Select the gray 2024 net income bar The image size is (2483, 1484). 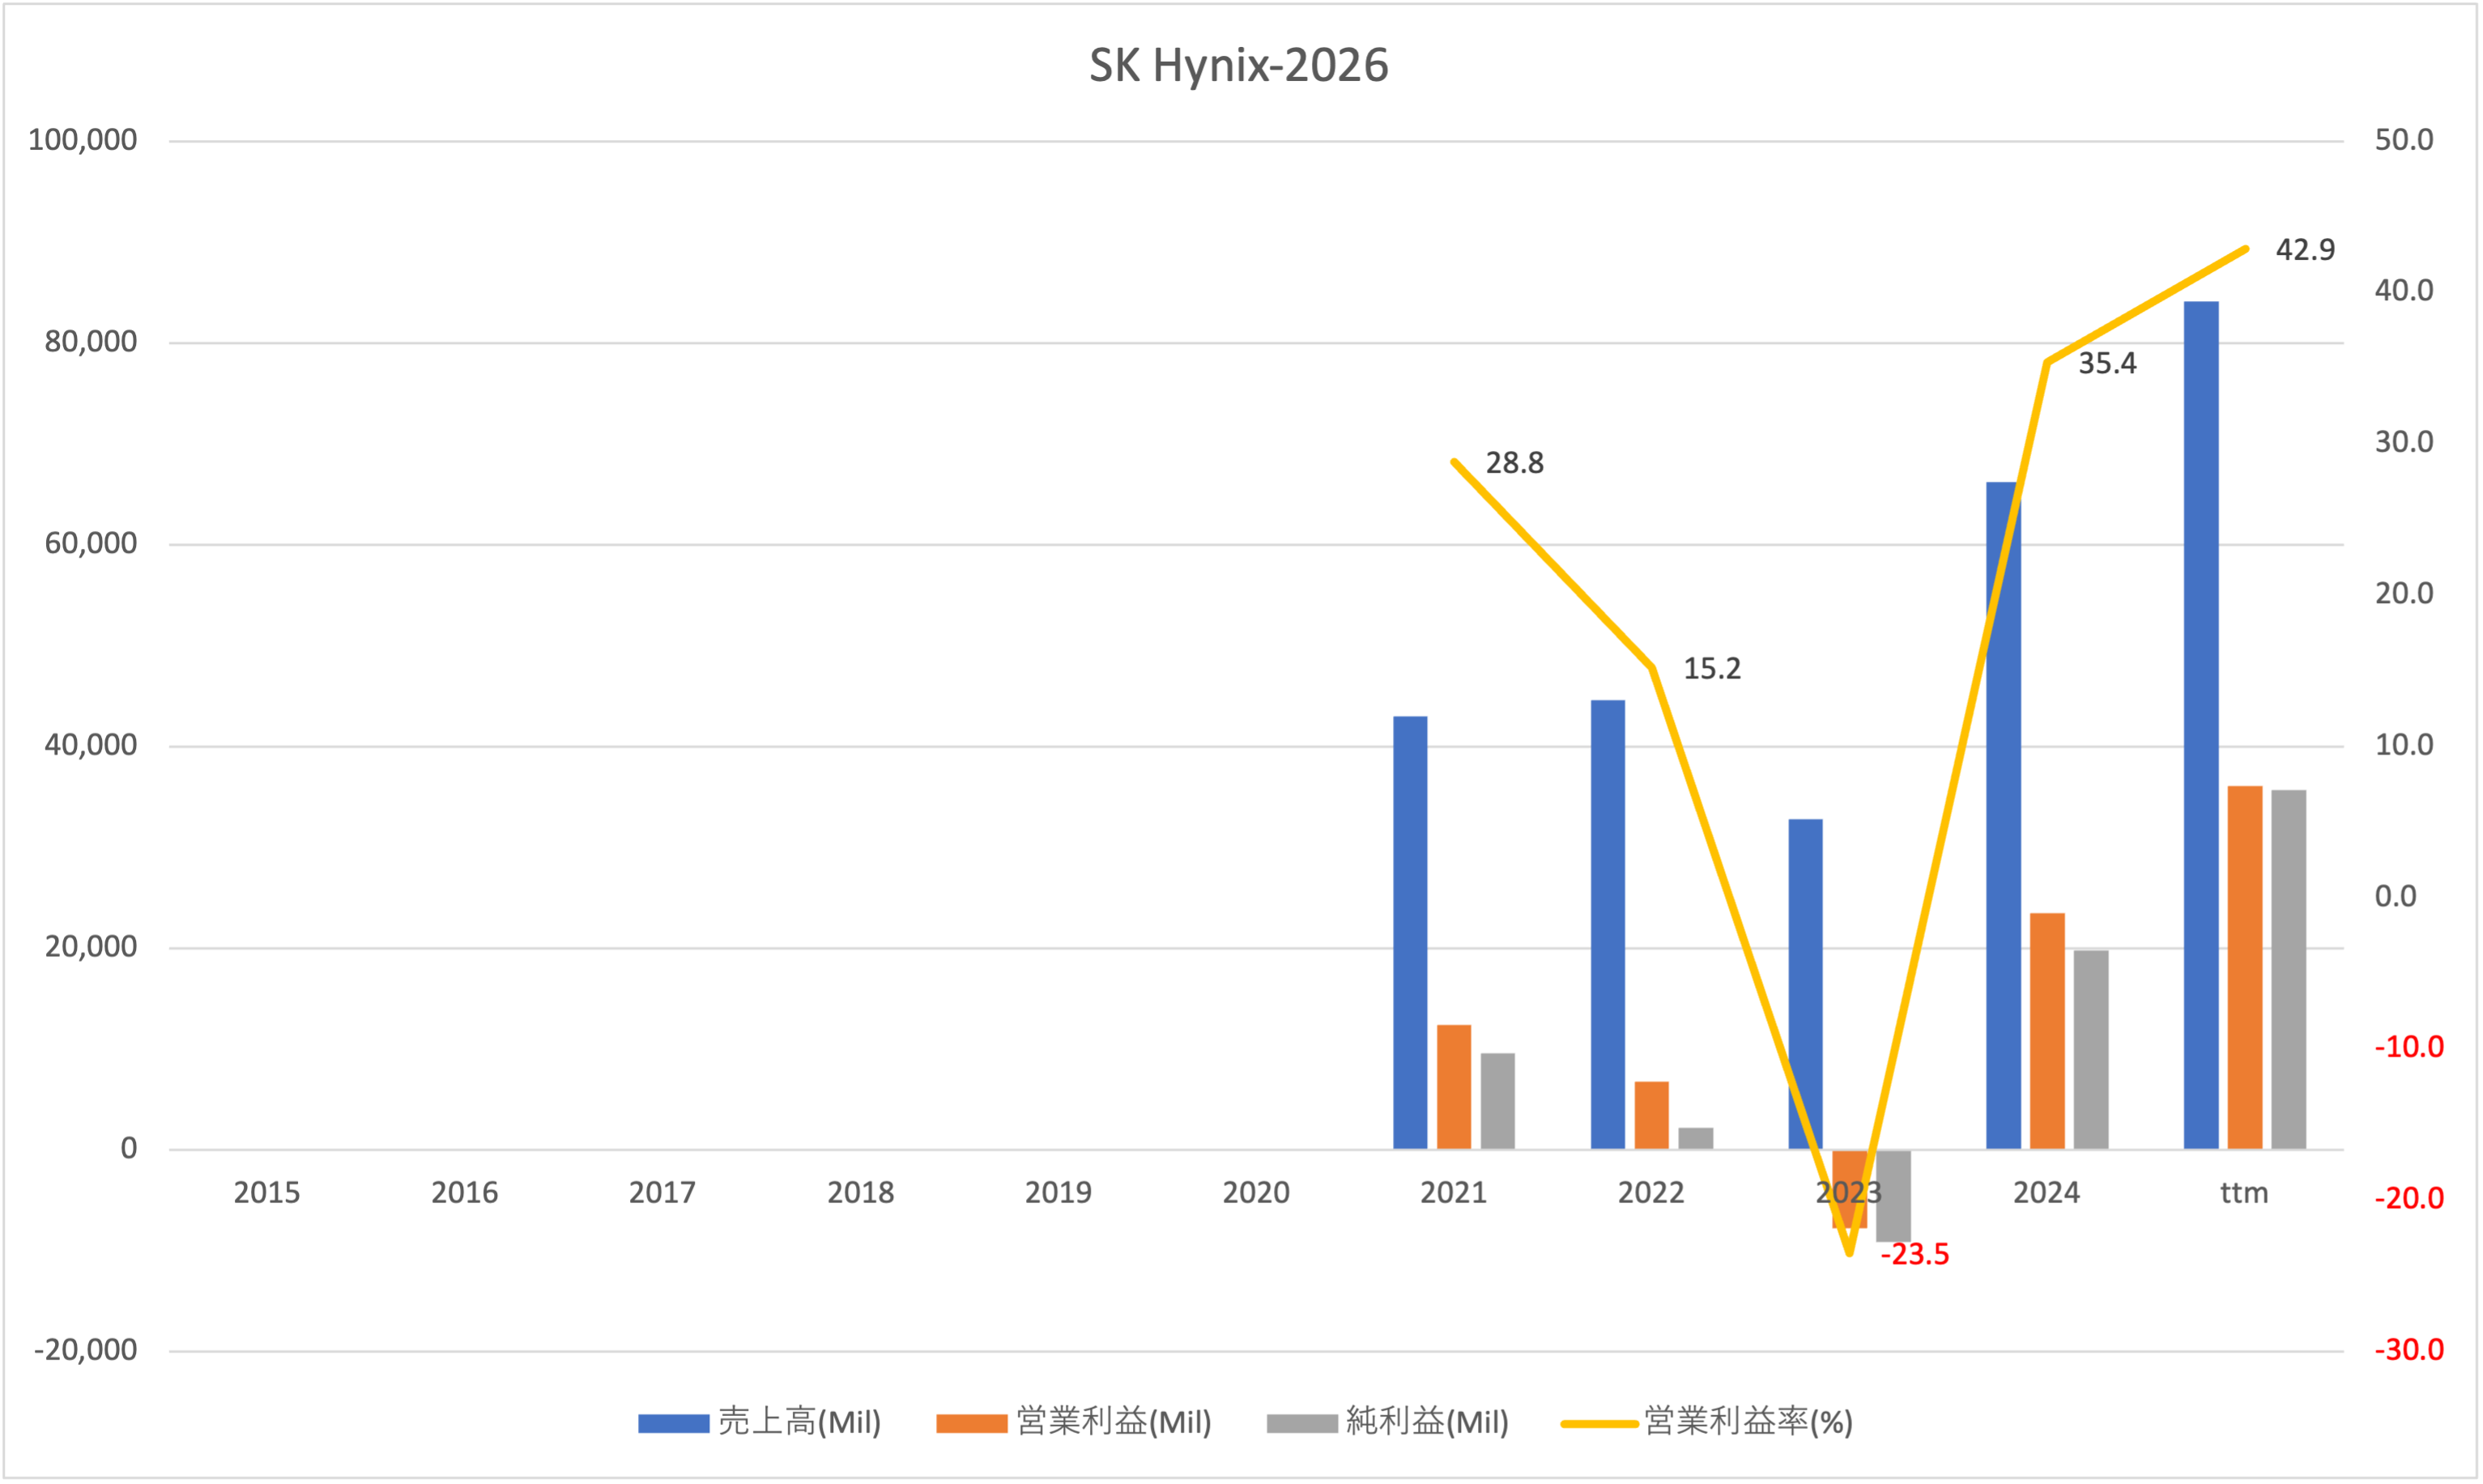2090,1049
